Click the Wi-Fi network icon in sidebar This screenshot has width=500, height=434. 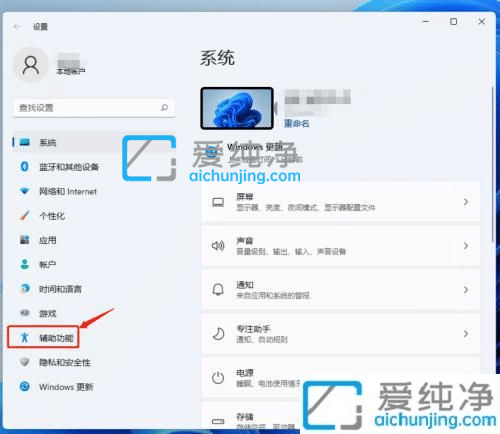tap(24, 191)
